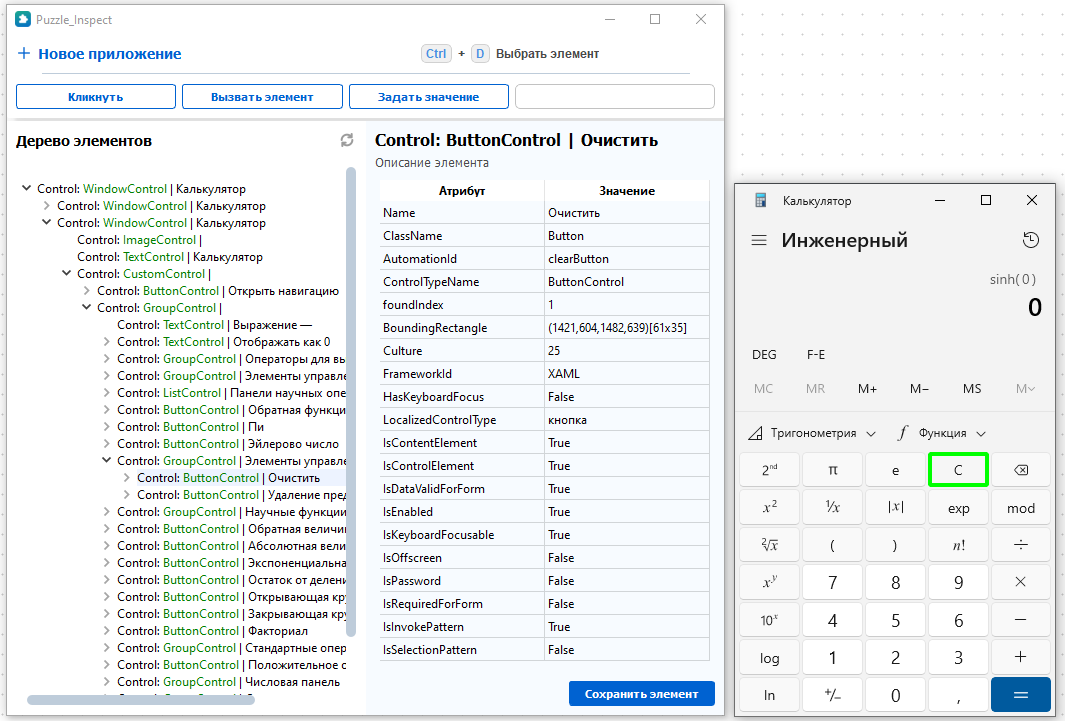
Task: Click the Сохранить элемент button
Action: pos(641,693)
